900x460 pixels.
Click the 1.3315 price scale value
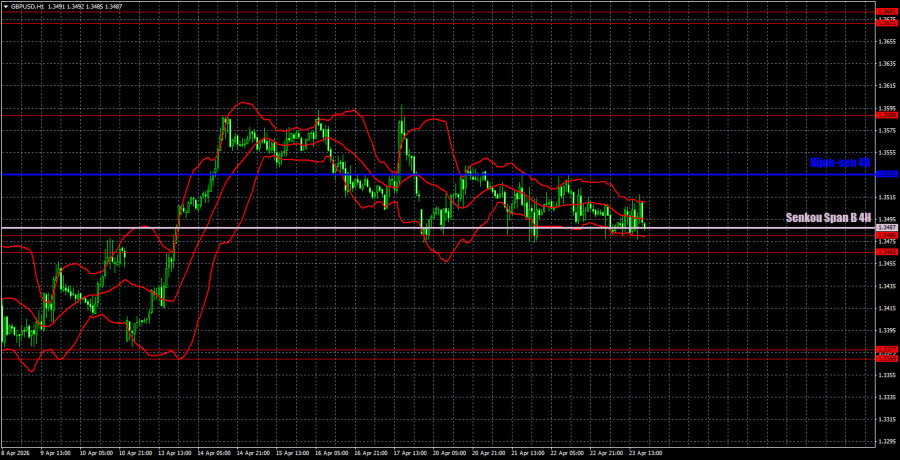tap(887, 420)
